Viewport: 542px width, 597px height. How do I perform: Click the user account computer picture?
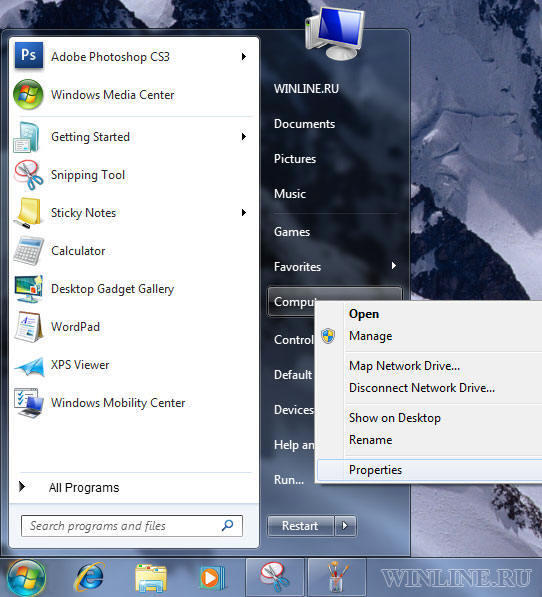(x=334, y=34)
